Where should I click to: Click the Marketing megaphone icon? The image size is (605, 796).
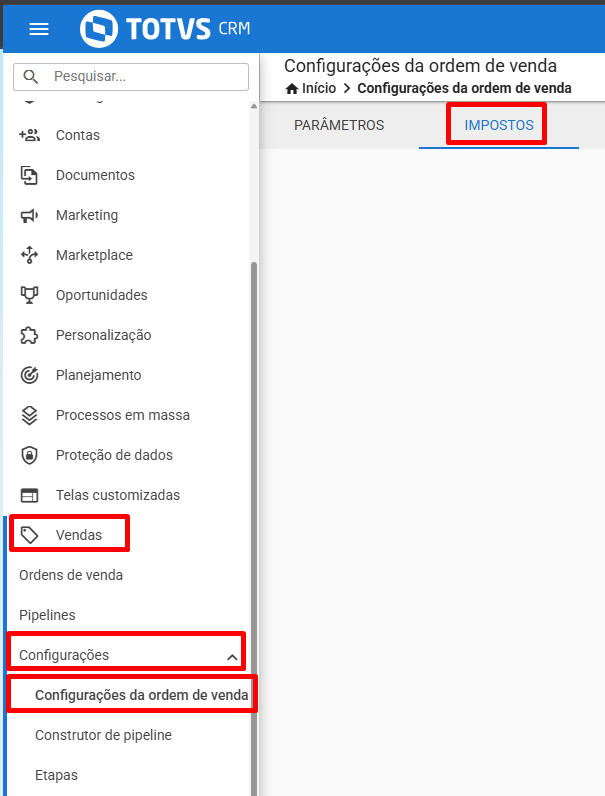coord(29,215)
